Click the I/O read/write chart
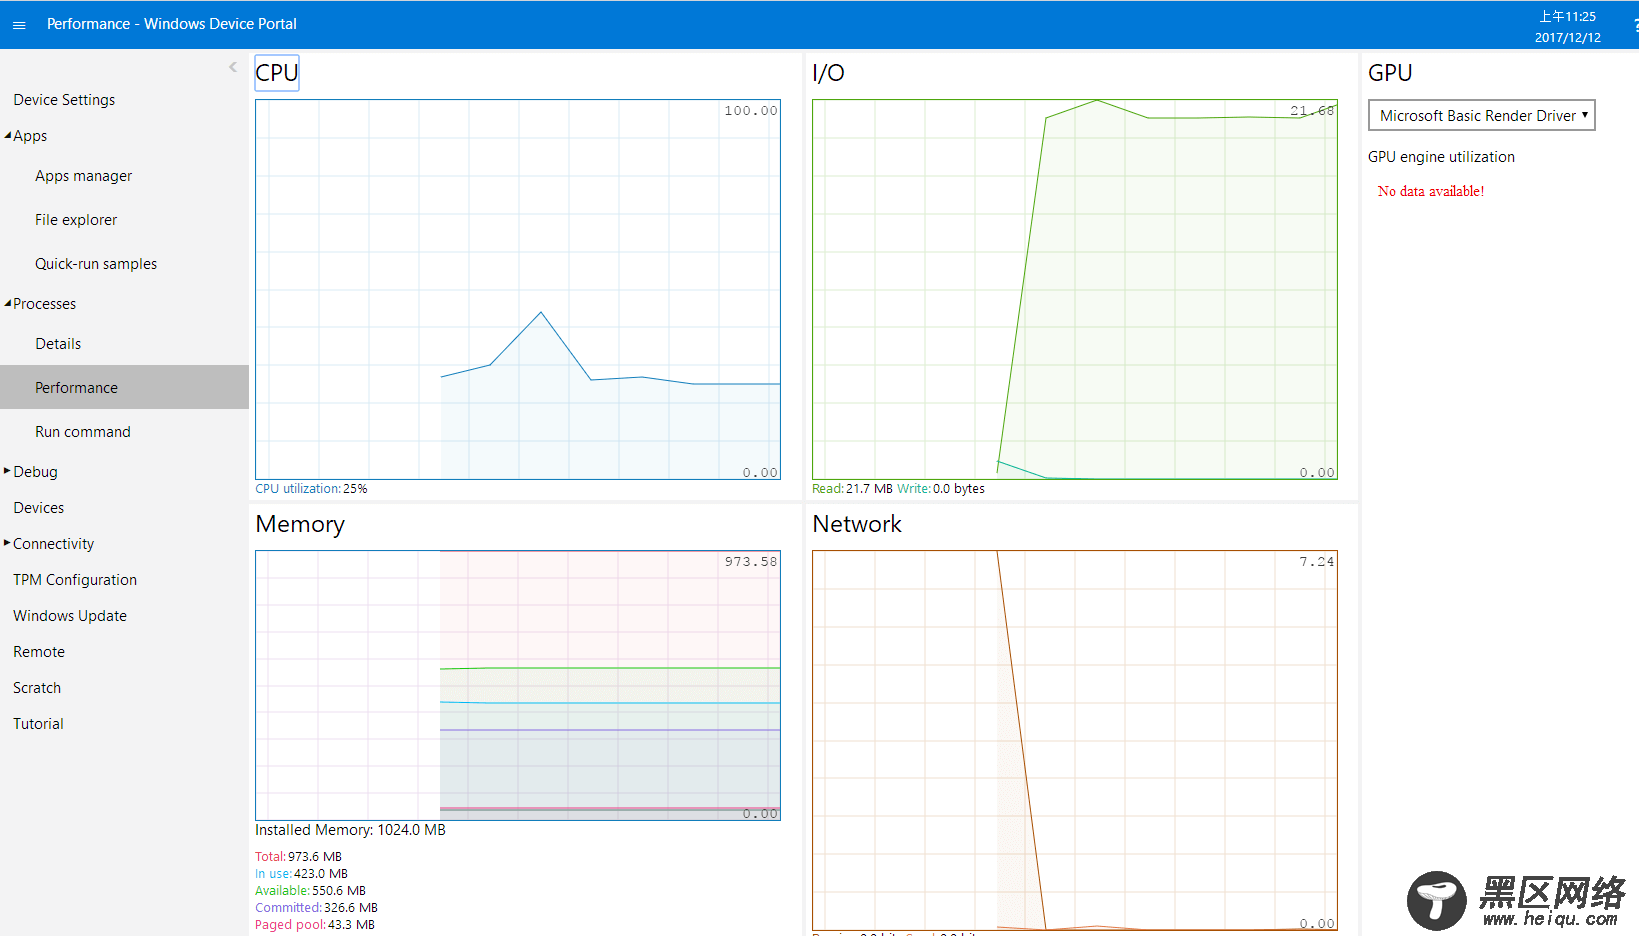 pyautogui.click(x=1075, y=289)
